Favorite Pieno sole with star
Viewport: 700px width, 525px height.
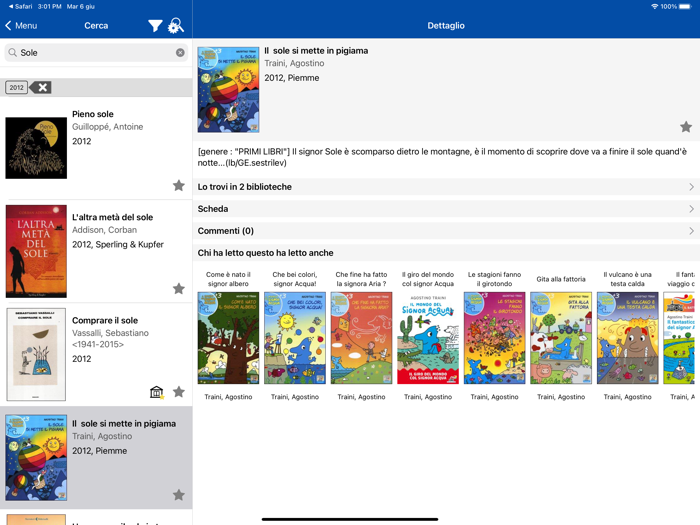[x=179, y=185]
